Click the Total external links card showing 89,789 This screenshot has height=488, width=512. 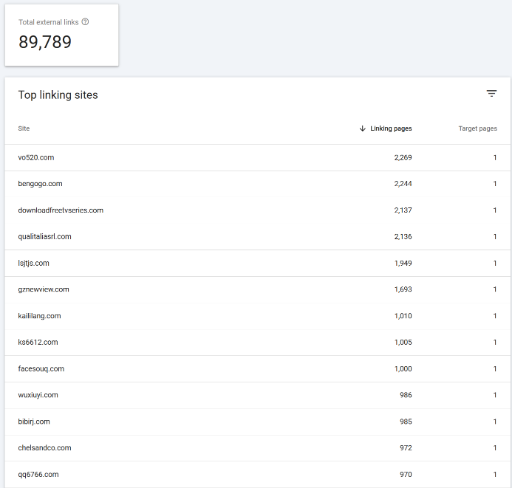click(x=61, y=35)
